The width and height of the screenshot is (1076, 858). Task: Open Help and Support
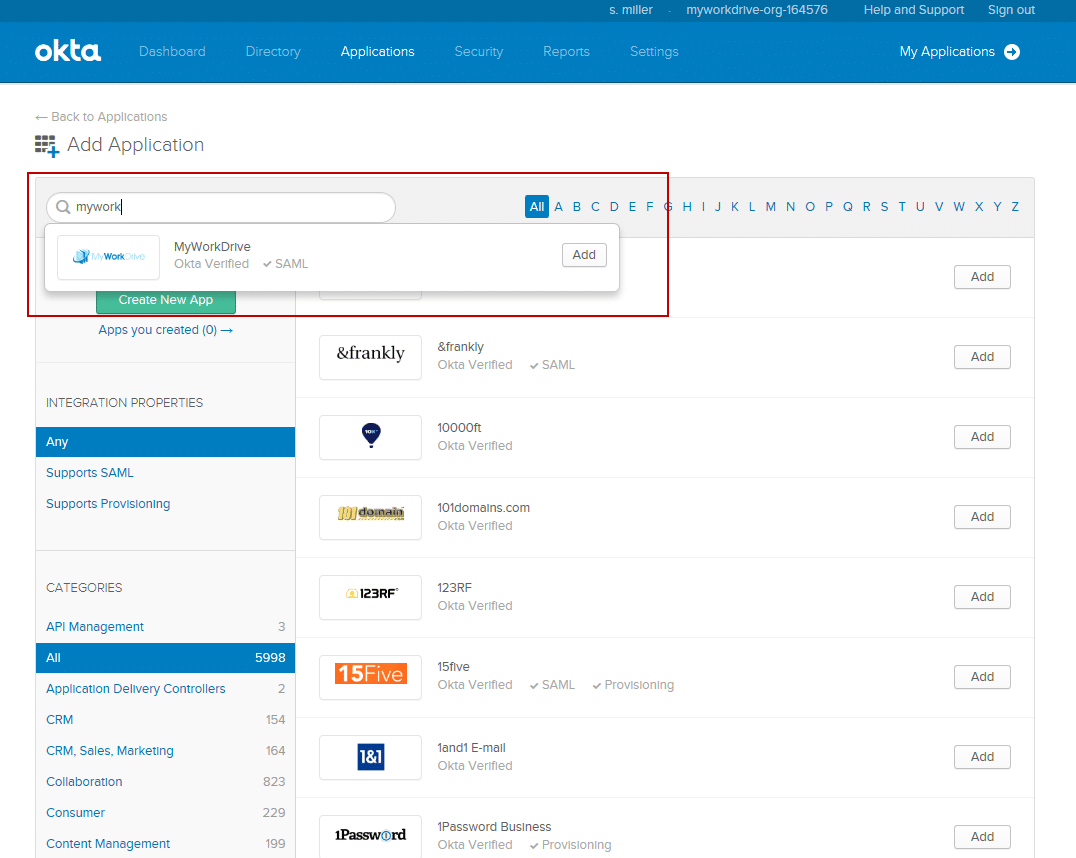coord(913,10)
